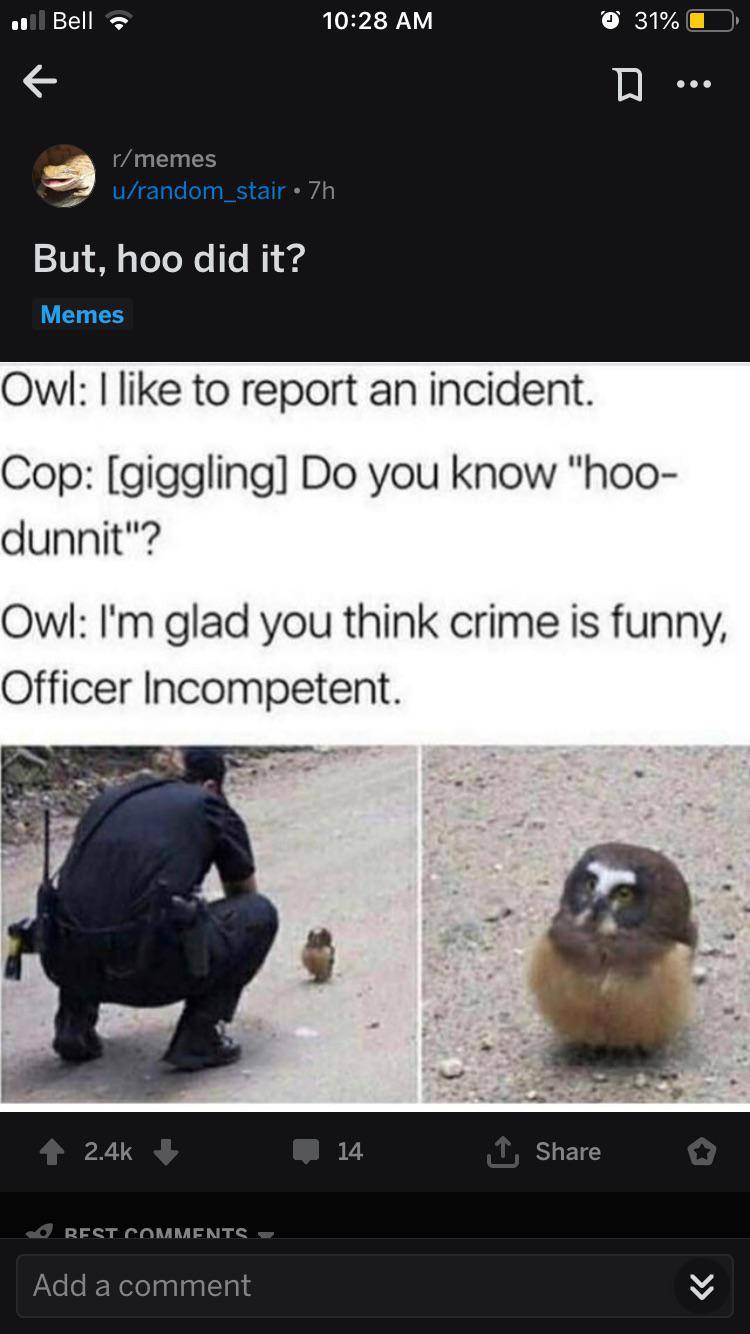Open the u/random_stair profile link
This screenshot has width=750, height=1334.
click(199, 190)
